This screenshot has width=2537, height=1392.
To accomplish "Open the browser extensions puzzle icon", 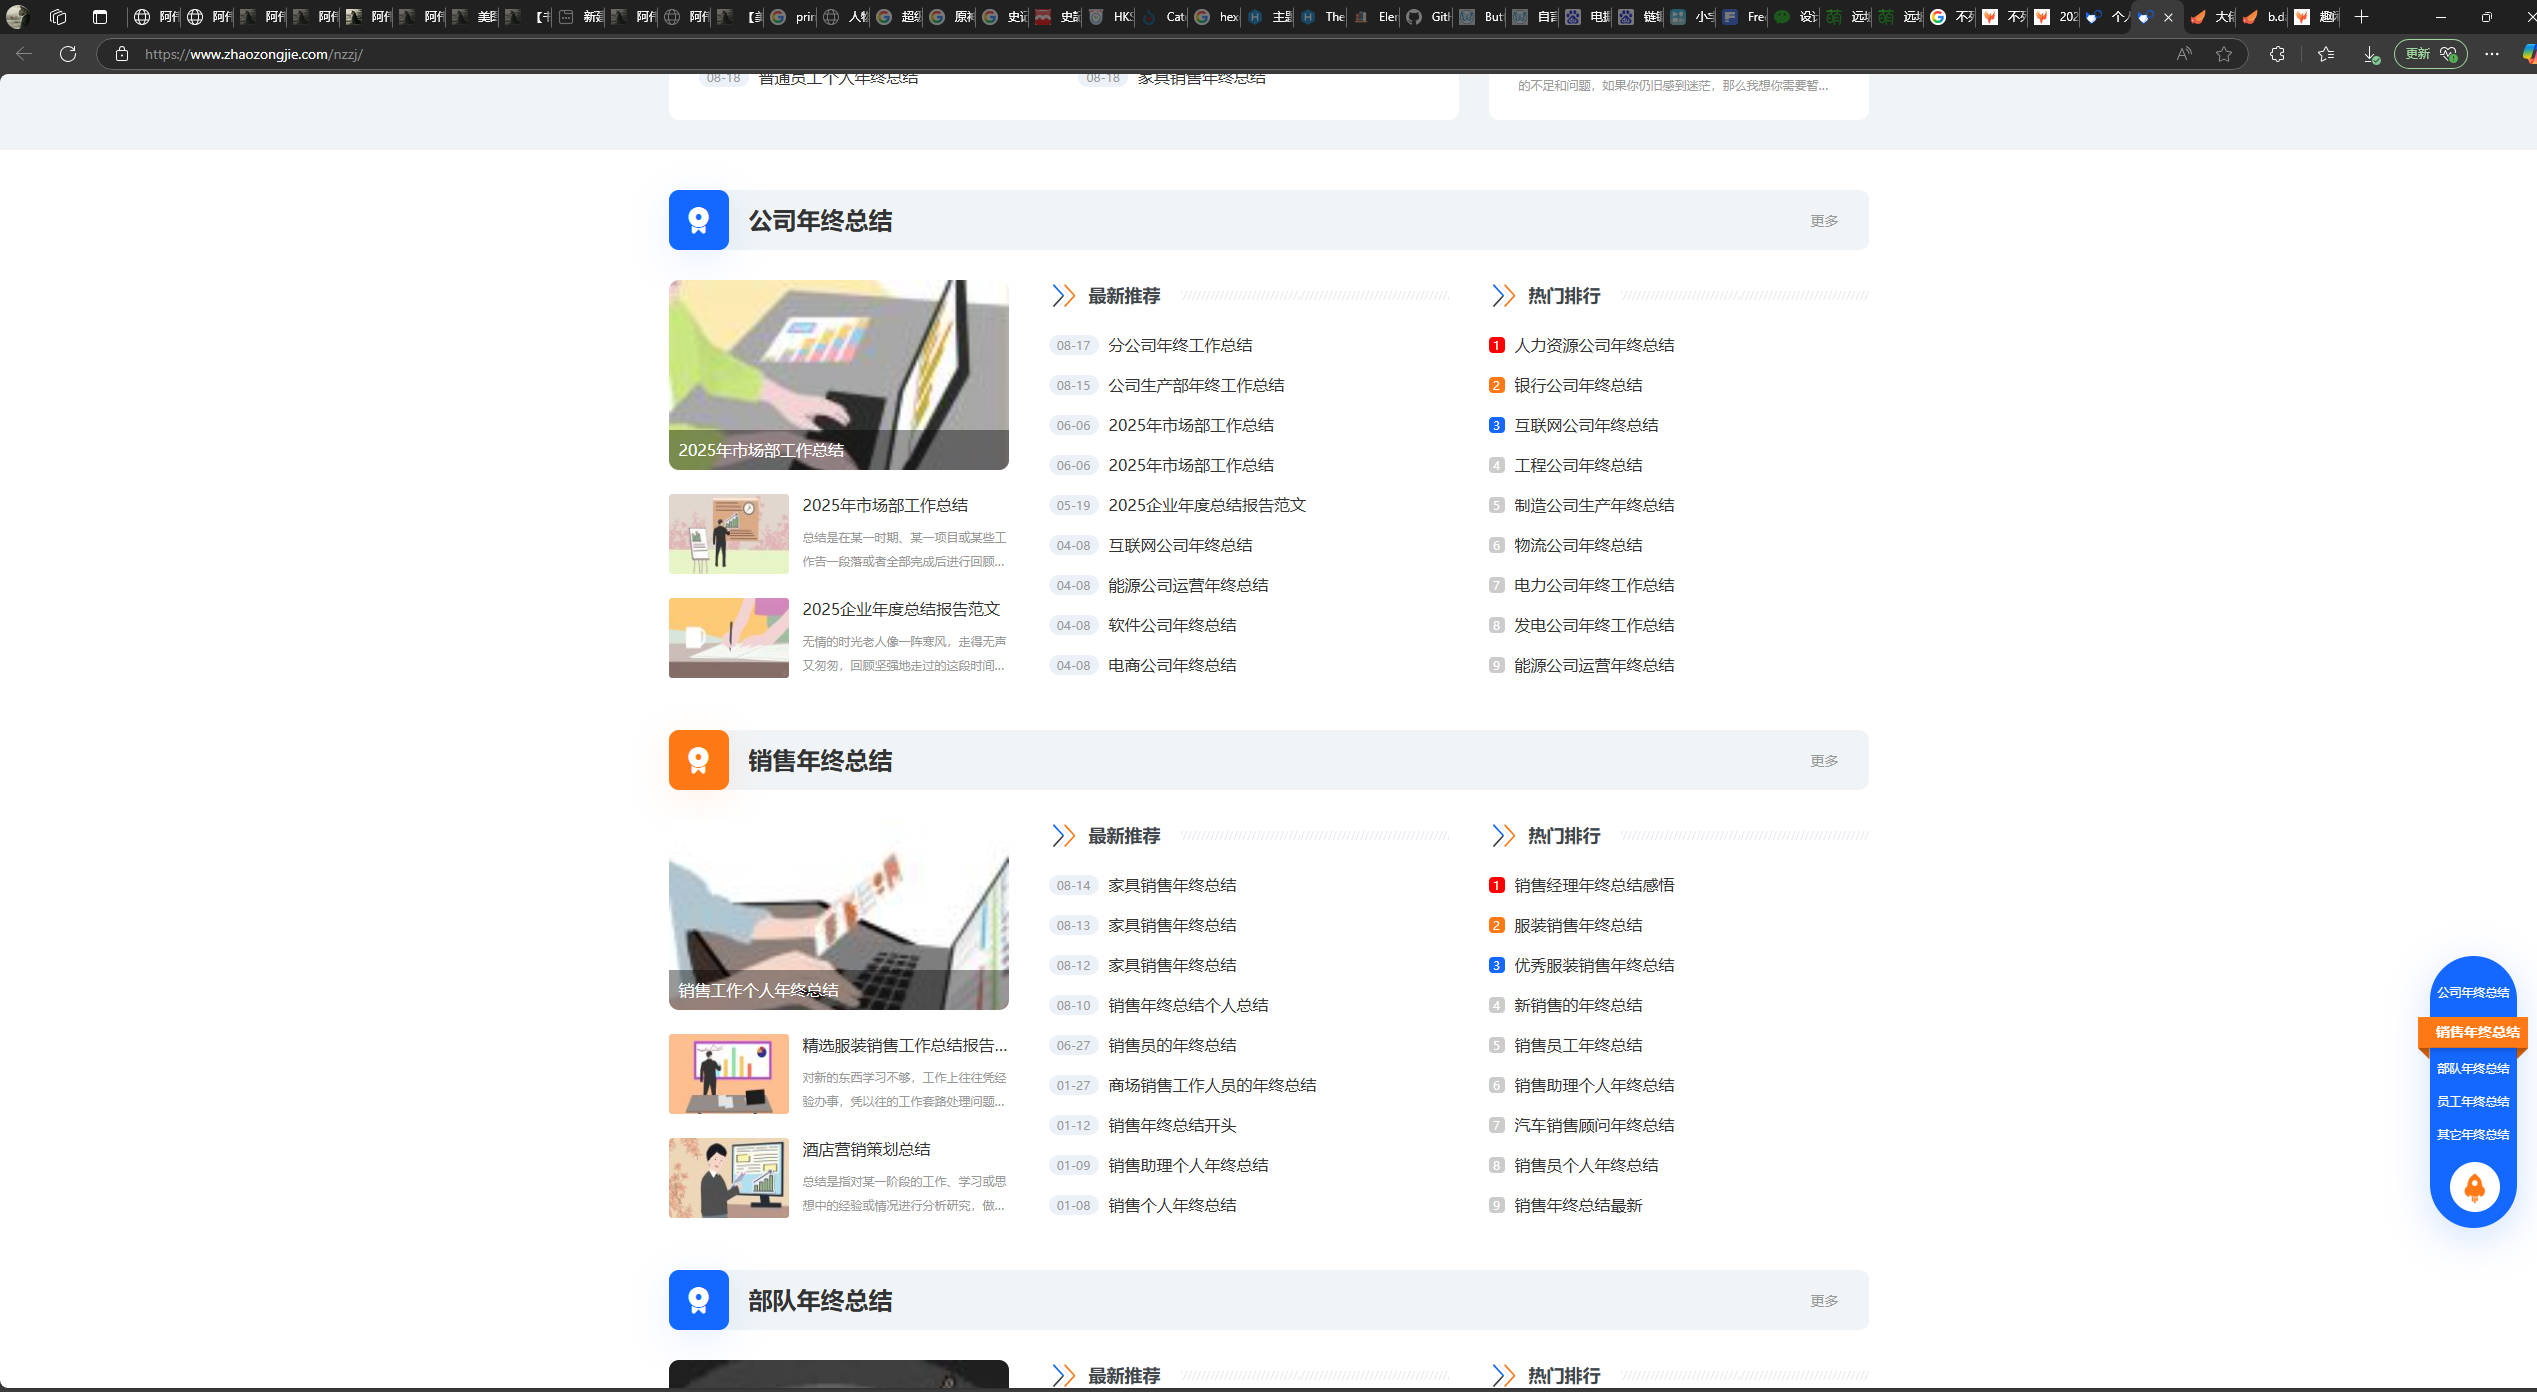I will pos(2277,54).
